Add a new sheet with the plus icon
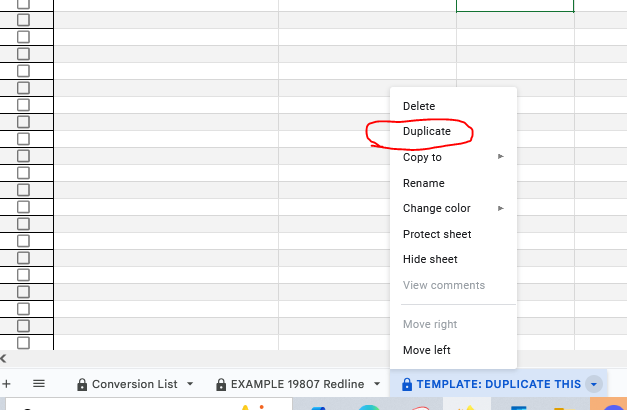This screenshot has width=627, height=410. 6,384
